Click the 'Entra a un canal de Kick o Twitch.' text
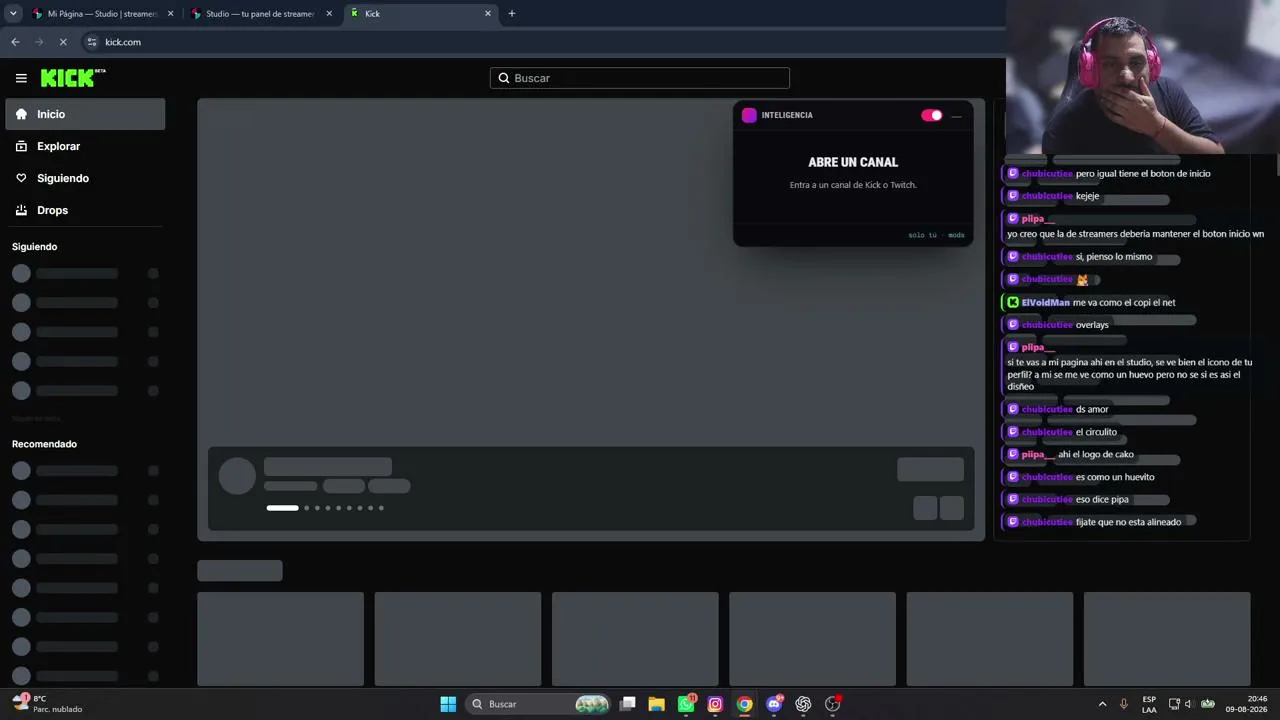 853,185
